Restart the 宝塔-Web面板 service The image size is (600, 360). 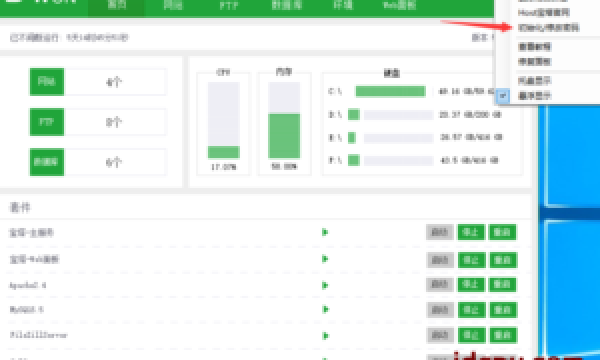[x=502, y=260]
